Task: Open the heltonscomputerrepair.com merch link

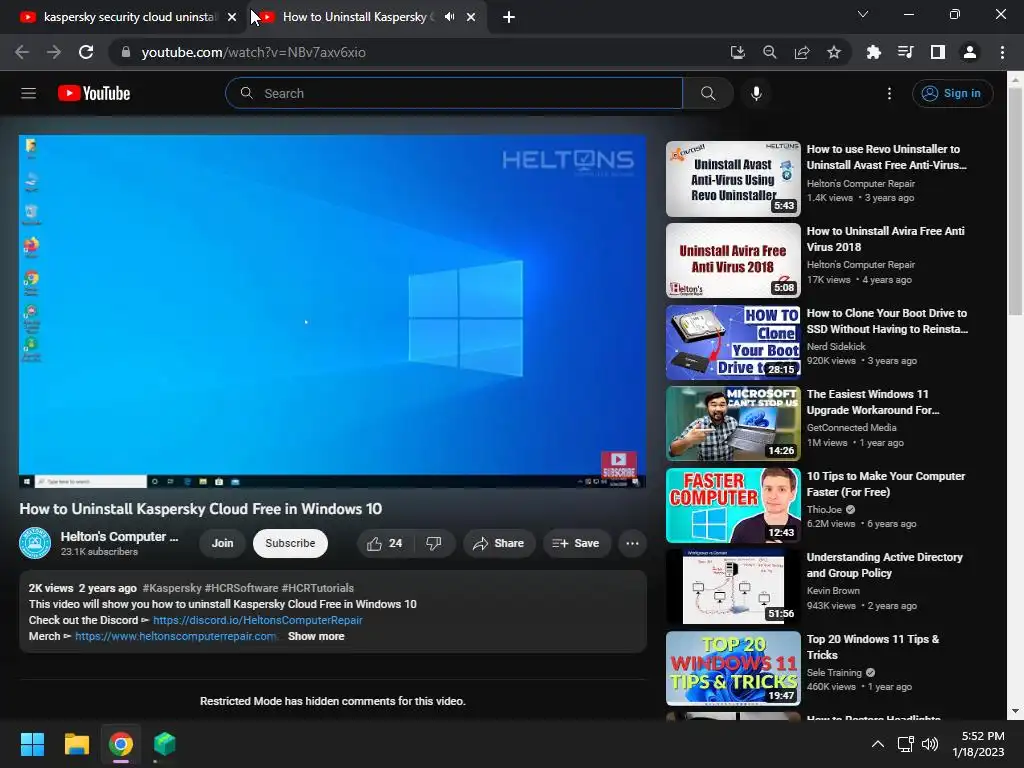Action: coord(176,636)
